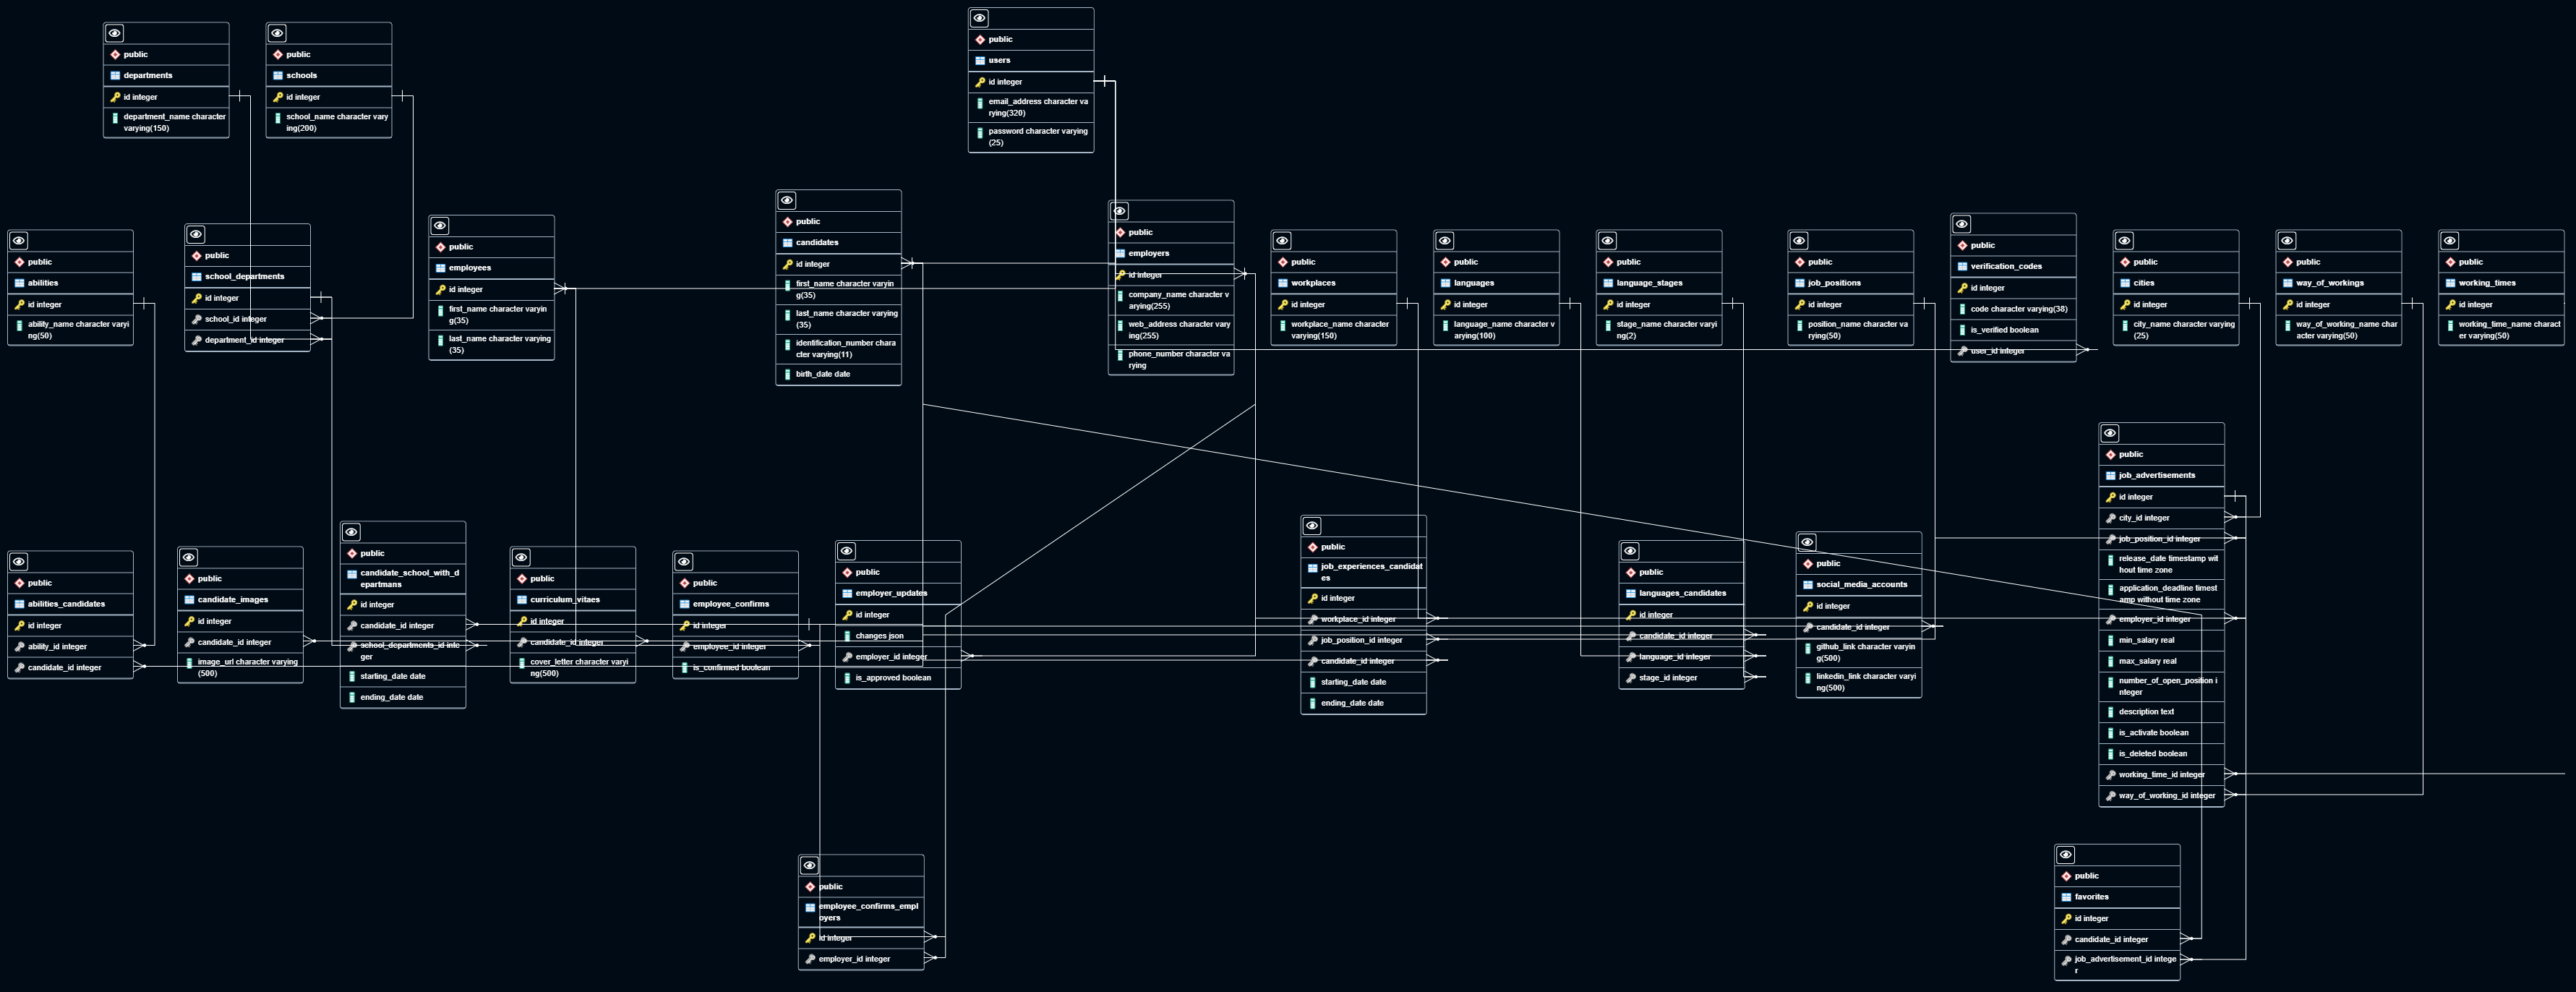The image size is (2576, 992).
Task: Click foreign key icon of user_id in verification_codes
Action: point(1962,351)
